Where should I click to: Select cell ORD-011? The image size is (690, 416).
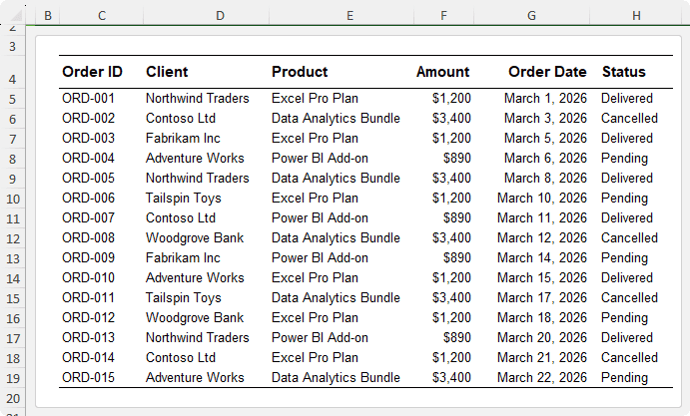click(x=88, y=298)
